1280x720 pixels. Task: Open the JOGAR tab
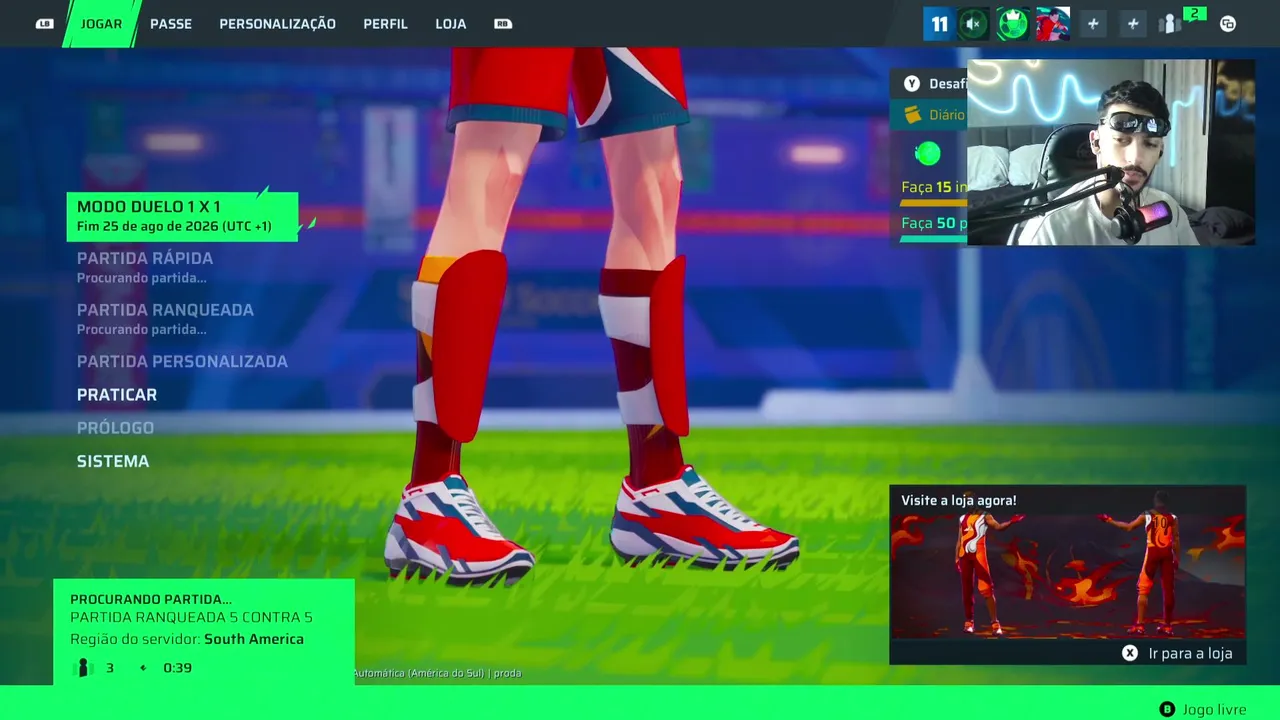tap(101, 23)
